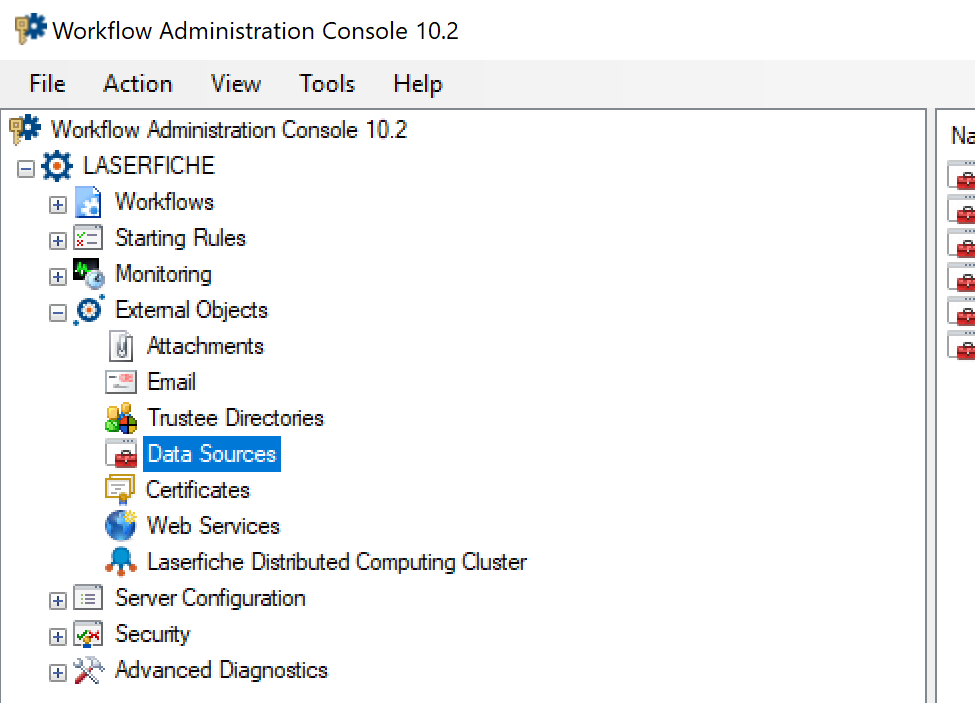
Task: Expand the Server Configuration node
Action: point(58,600)
